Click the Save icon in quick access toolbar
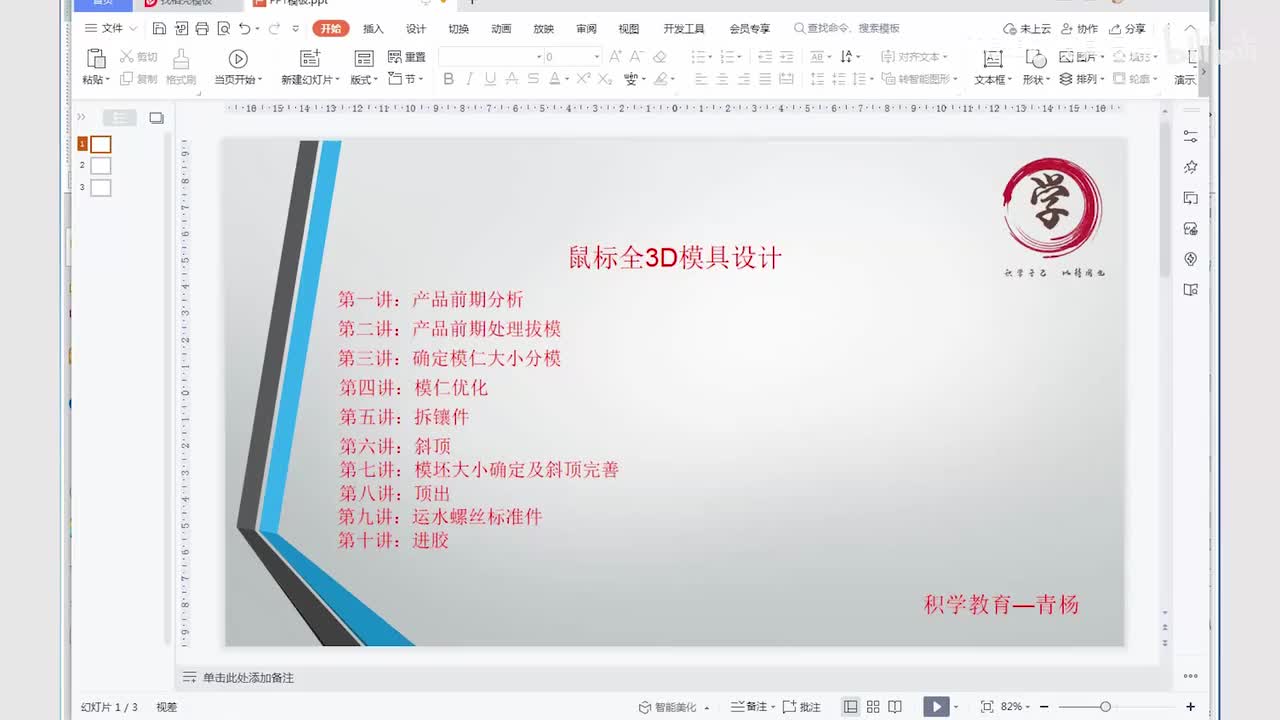Screen dimensions: 1280x720 [159, 28]
